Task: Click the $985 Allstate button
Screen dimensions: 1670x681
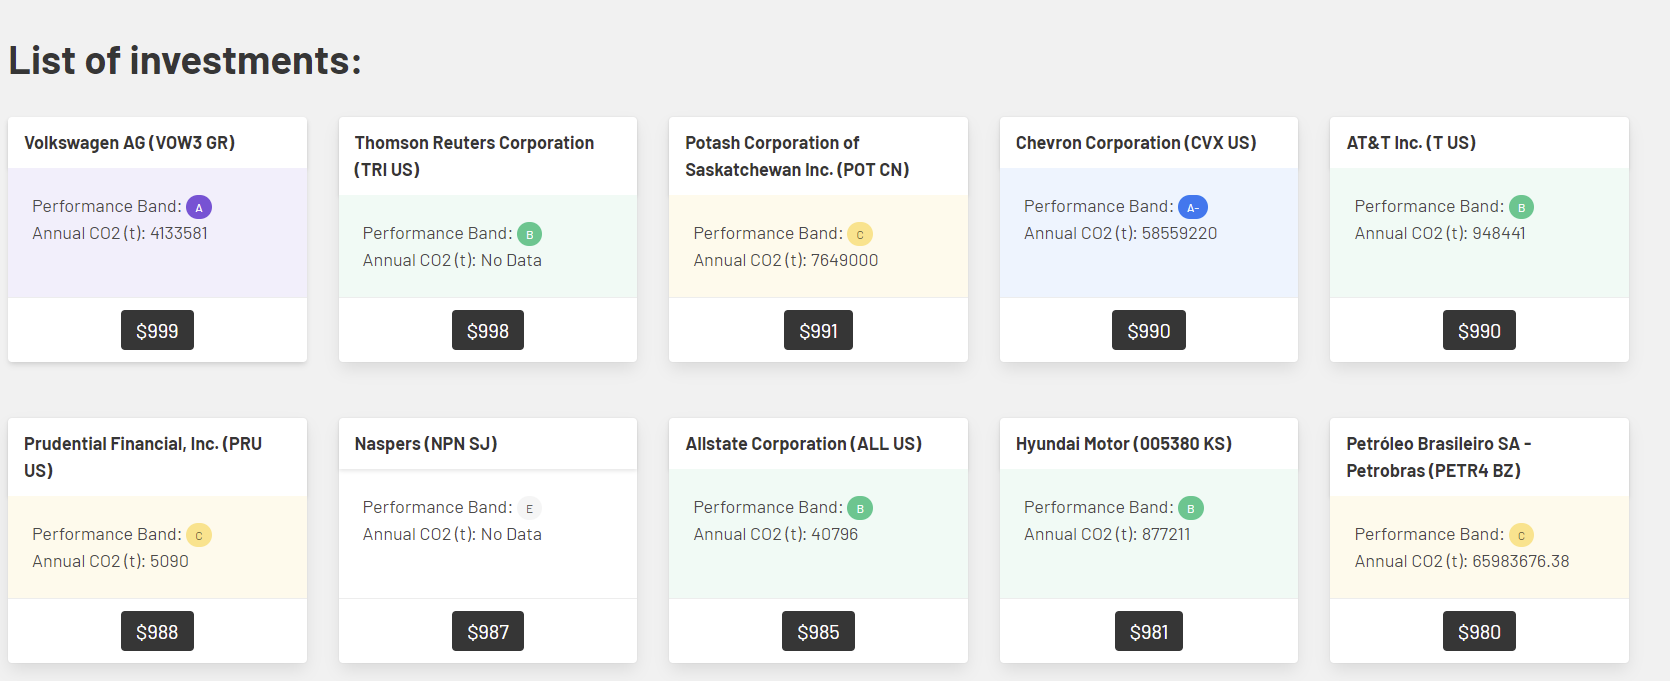Action: pyautogui.click(x=818, y=632)
